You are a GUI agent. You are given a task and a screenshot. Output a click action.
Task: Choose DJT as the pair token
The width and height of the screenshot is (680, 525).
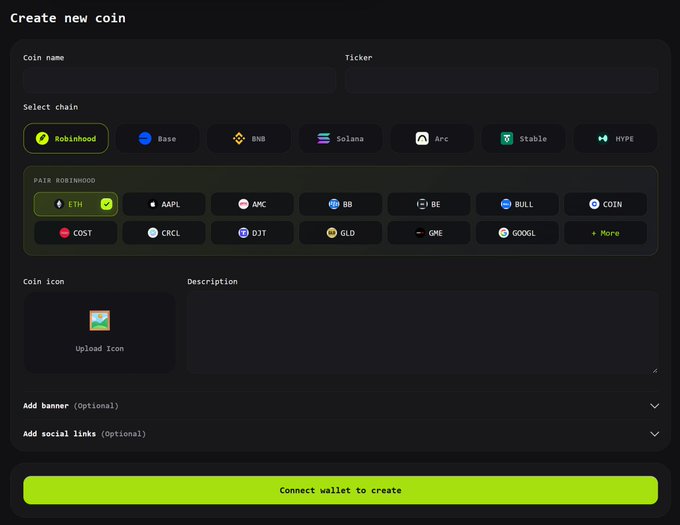252,233
